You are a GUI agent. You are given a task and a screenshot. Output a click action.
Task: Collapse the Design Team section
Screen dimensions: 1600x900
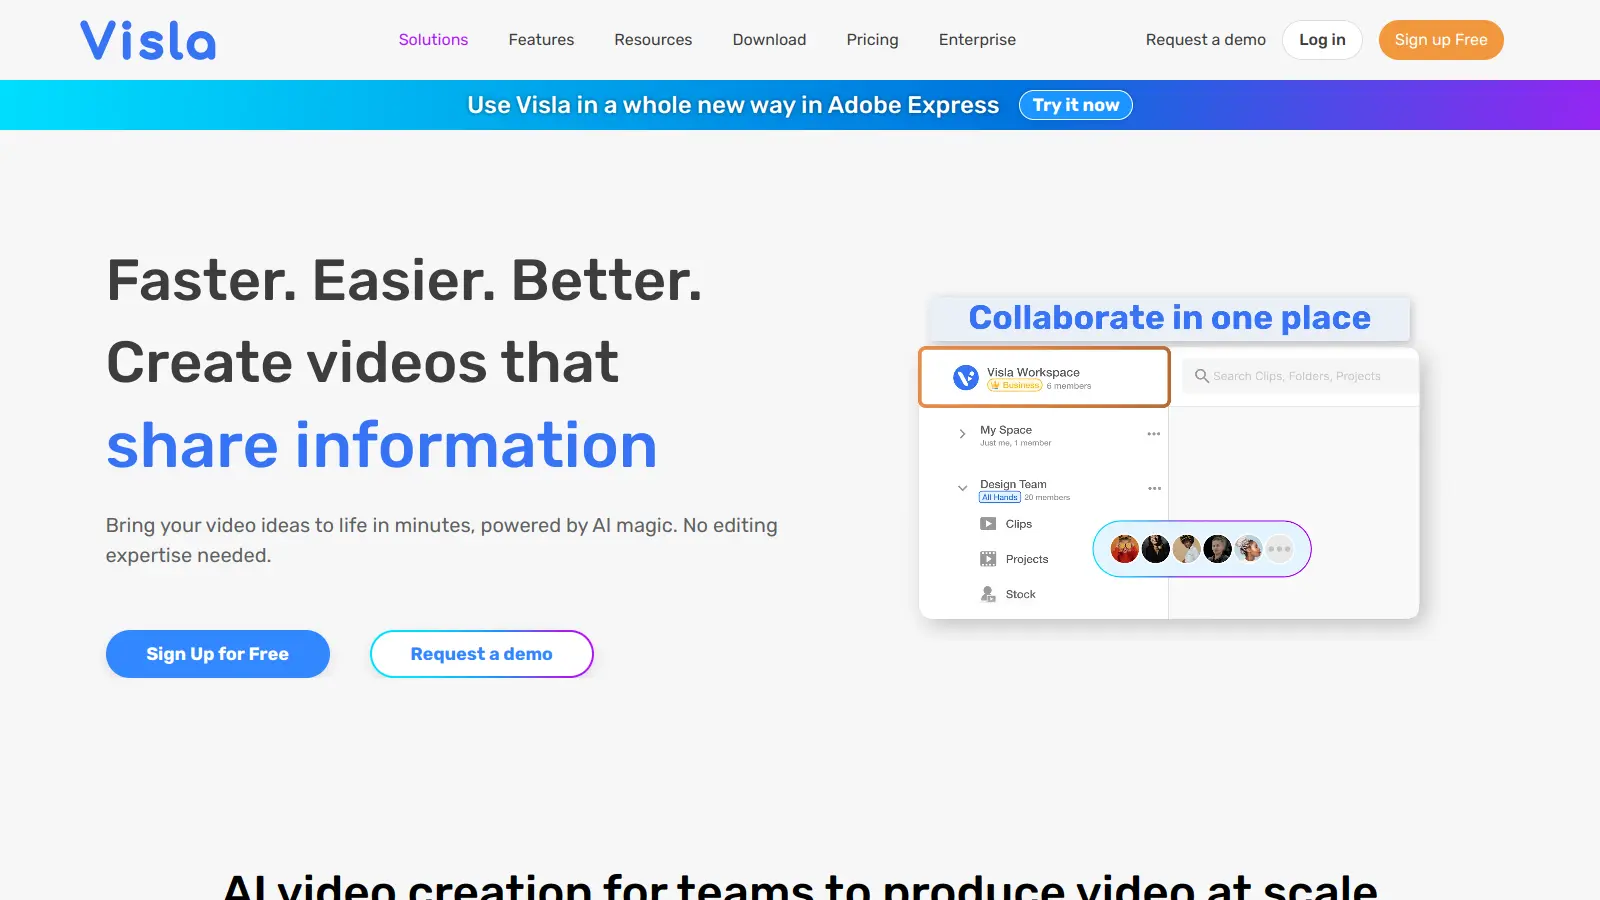(x=962, y=488)
